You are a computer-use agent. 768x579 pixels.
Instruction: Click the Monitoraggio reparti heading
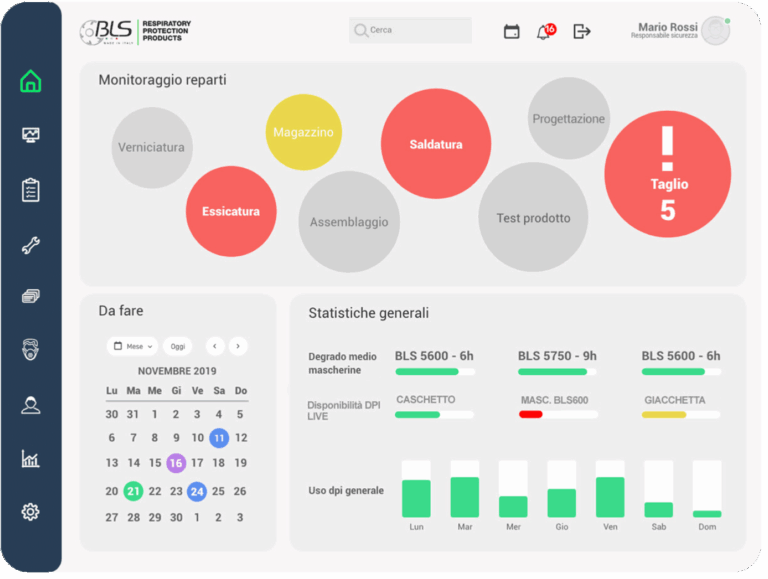click(163, 80)
